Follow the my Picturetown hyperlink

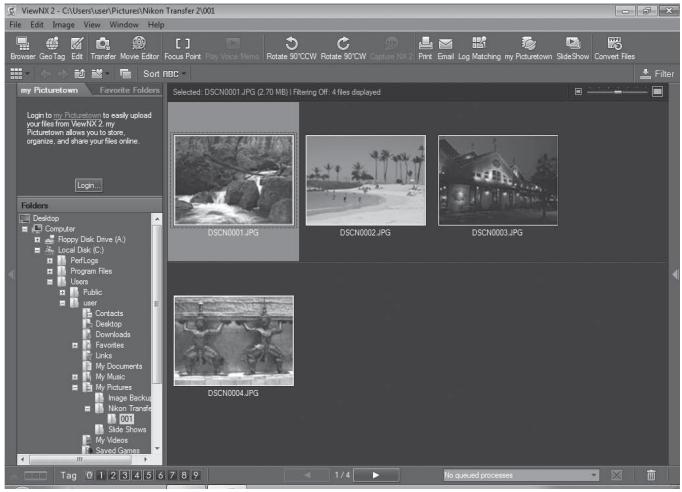tap(77, 115)
